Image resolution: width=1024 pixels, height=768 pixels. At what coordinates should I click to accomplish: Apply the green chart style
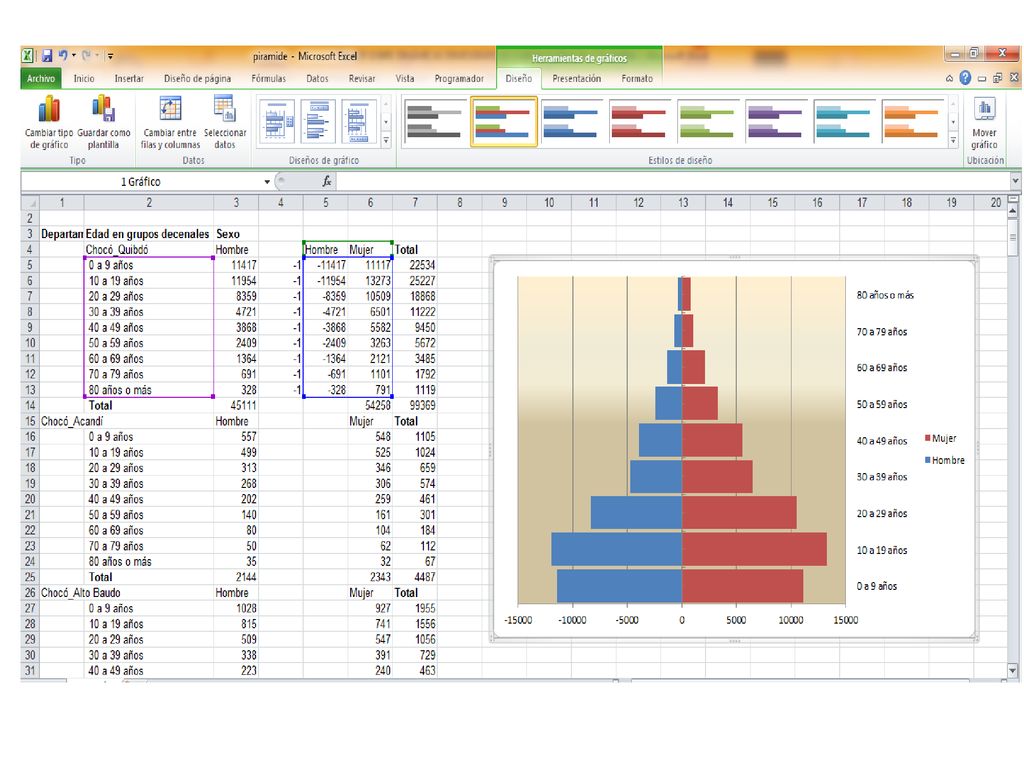pos(707,121)
